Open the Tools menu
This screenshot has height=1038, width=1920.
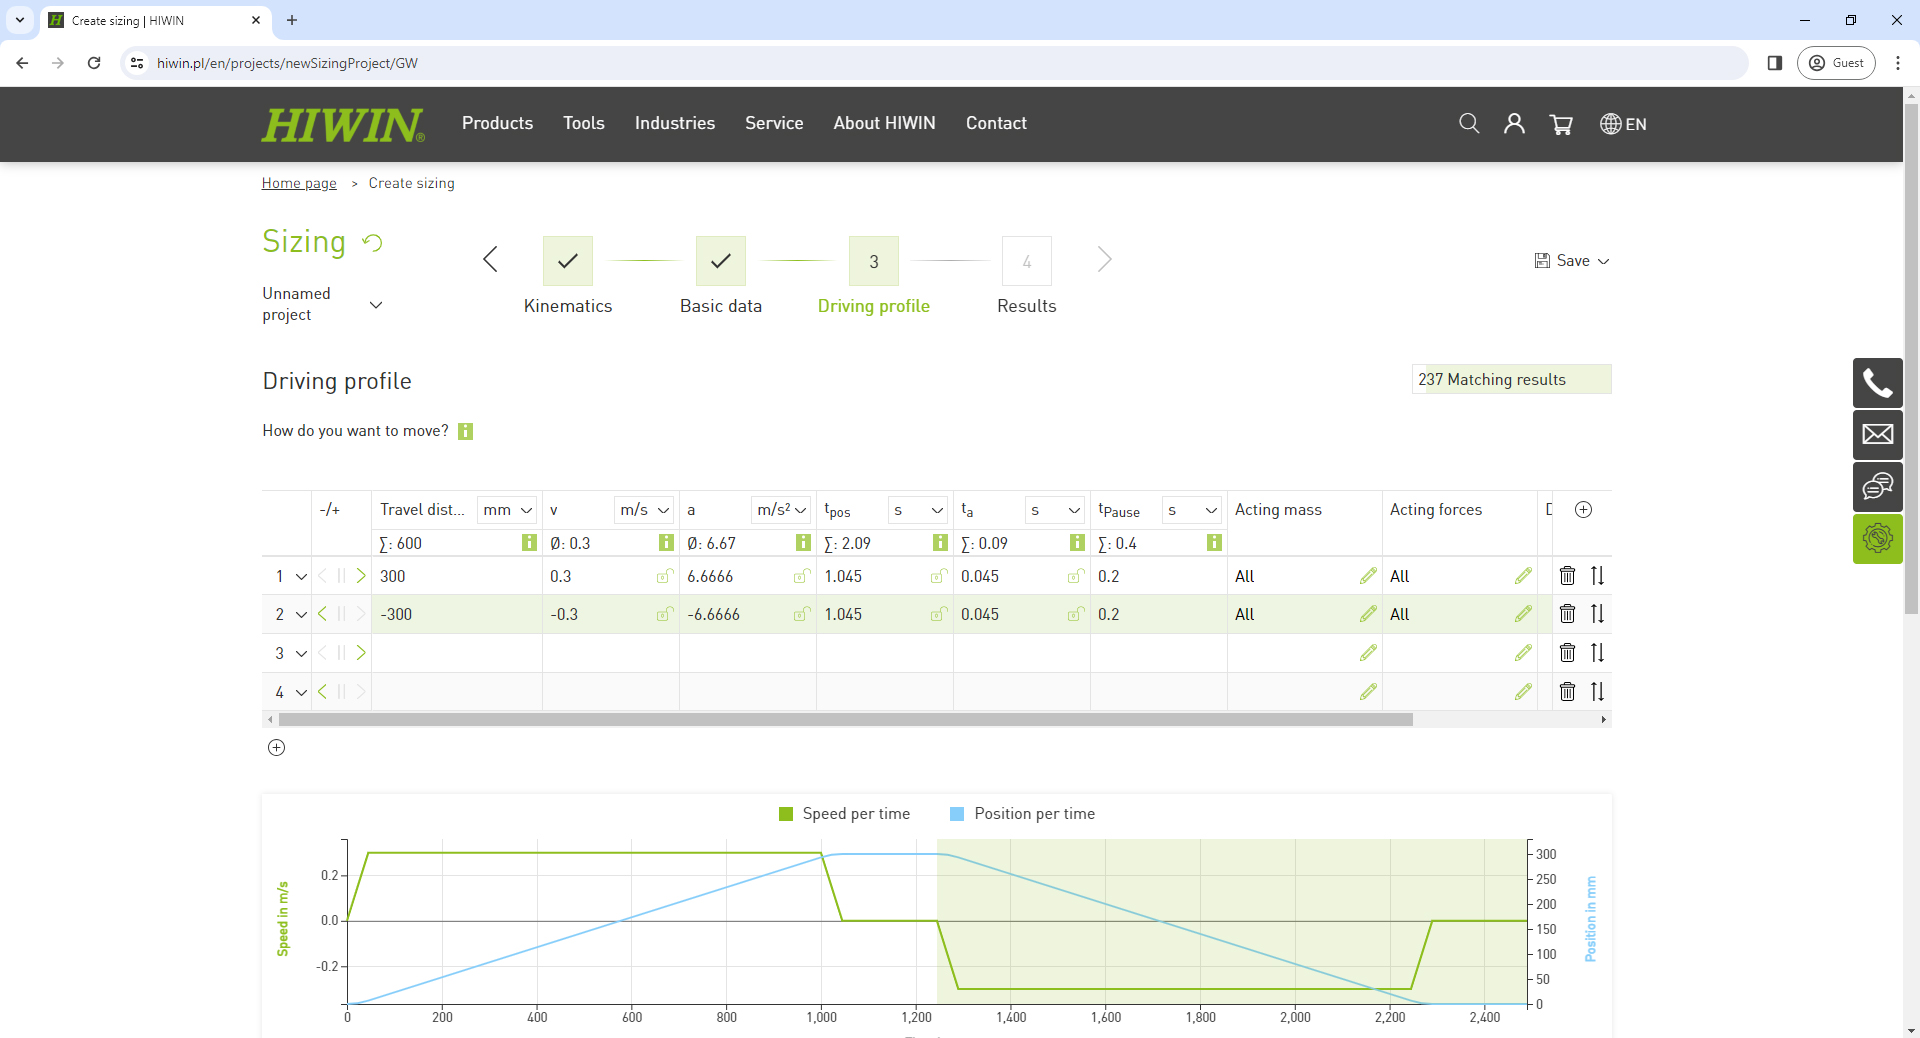pos(584,123)
